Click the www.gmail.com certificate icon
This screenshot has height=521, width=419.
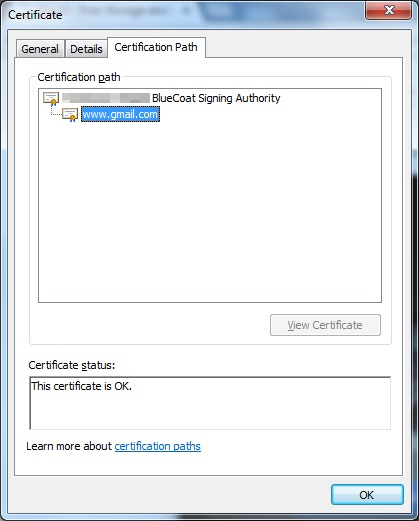pos(70,115)
